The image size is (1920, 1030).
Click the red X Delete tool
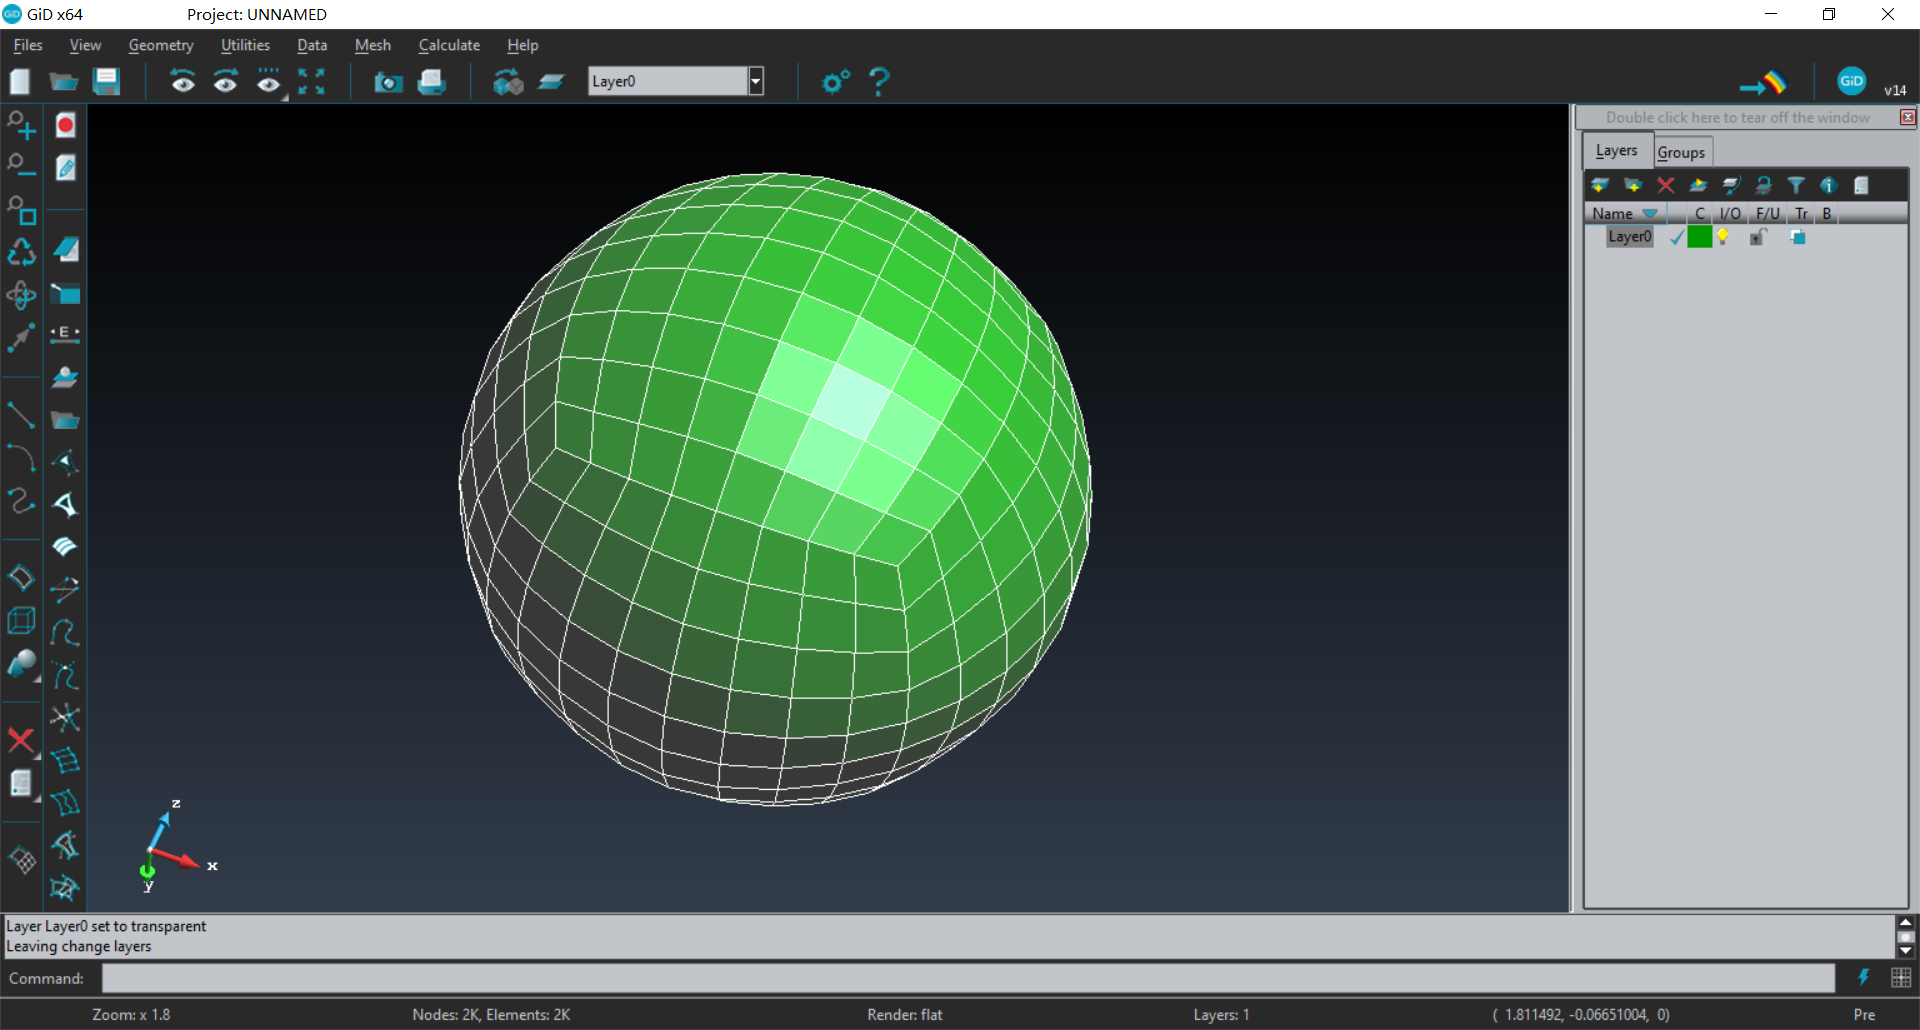[21, 740]
